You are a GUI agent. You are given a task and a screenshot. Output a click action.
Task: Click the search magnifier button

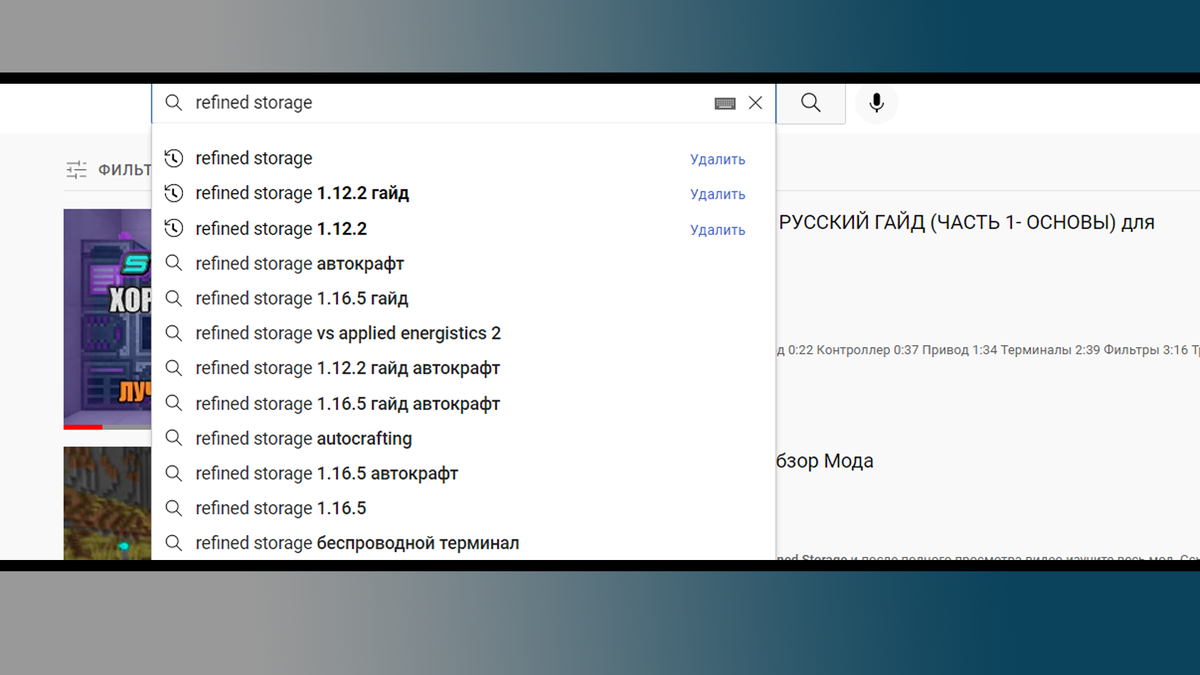[811, 103]
